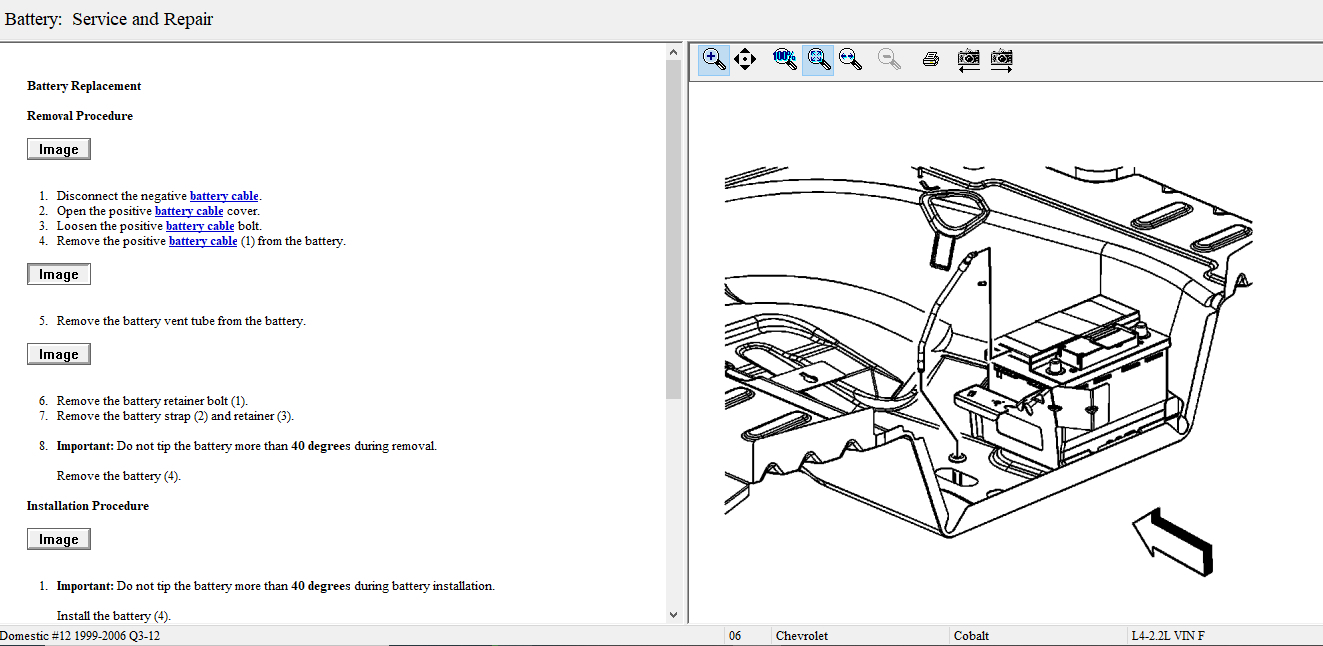The image size is (1323, 646).
Task: Select the zoom in magnifier tool
Action: click(x=714, y=59)
